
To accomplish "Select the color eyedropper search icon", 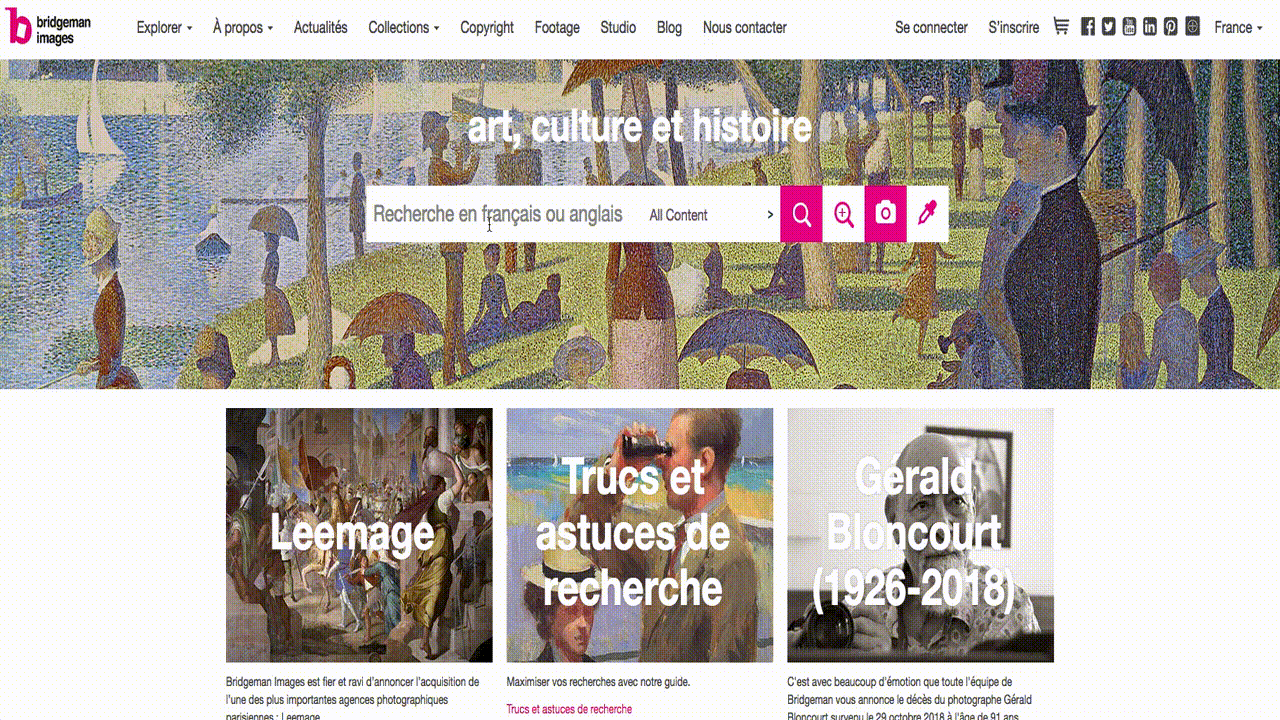I will [x=927, y=214].
